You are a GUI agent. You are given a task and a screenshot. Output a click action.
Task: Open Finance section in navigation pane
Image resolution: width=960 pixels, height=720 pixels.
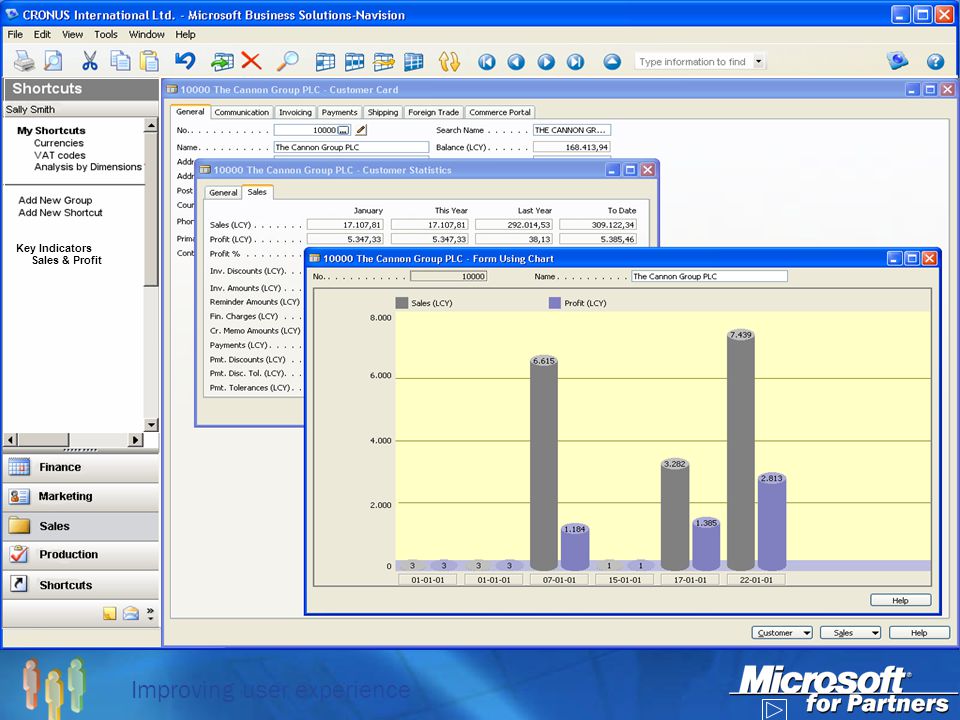point(80,467)
